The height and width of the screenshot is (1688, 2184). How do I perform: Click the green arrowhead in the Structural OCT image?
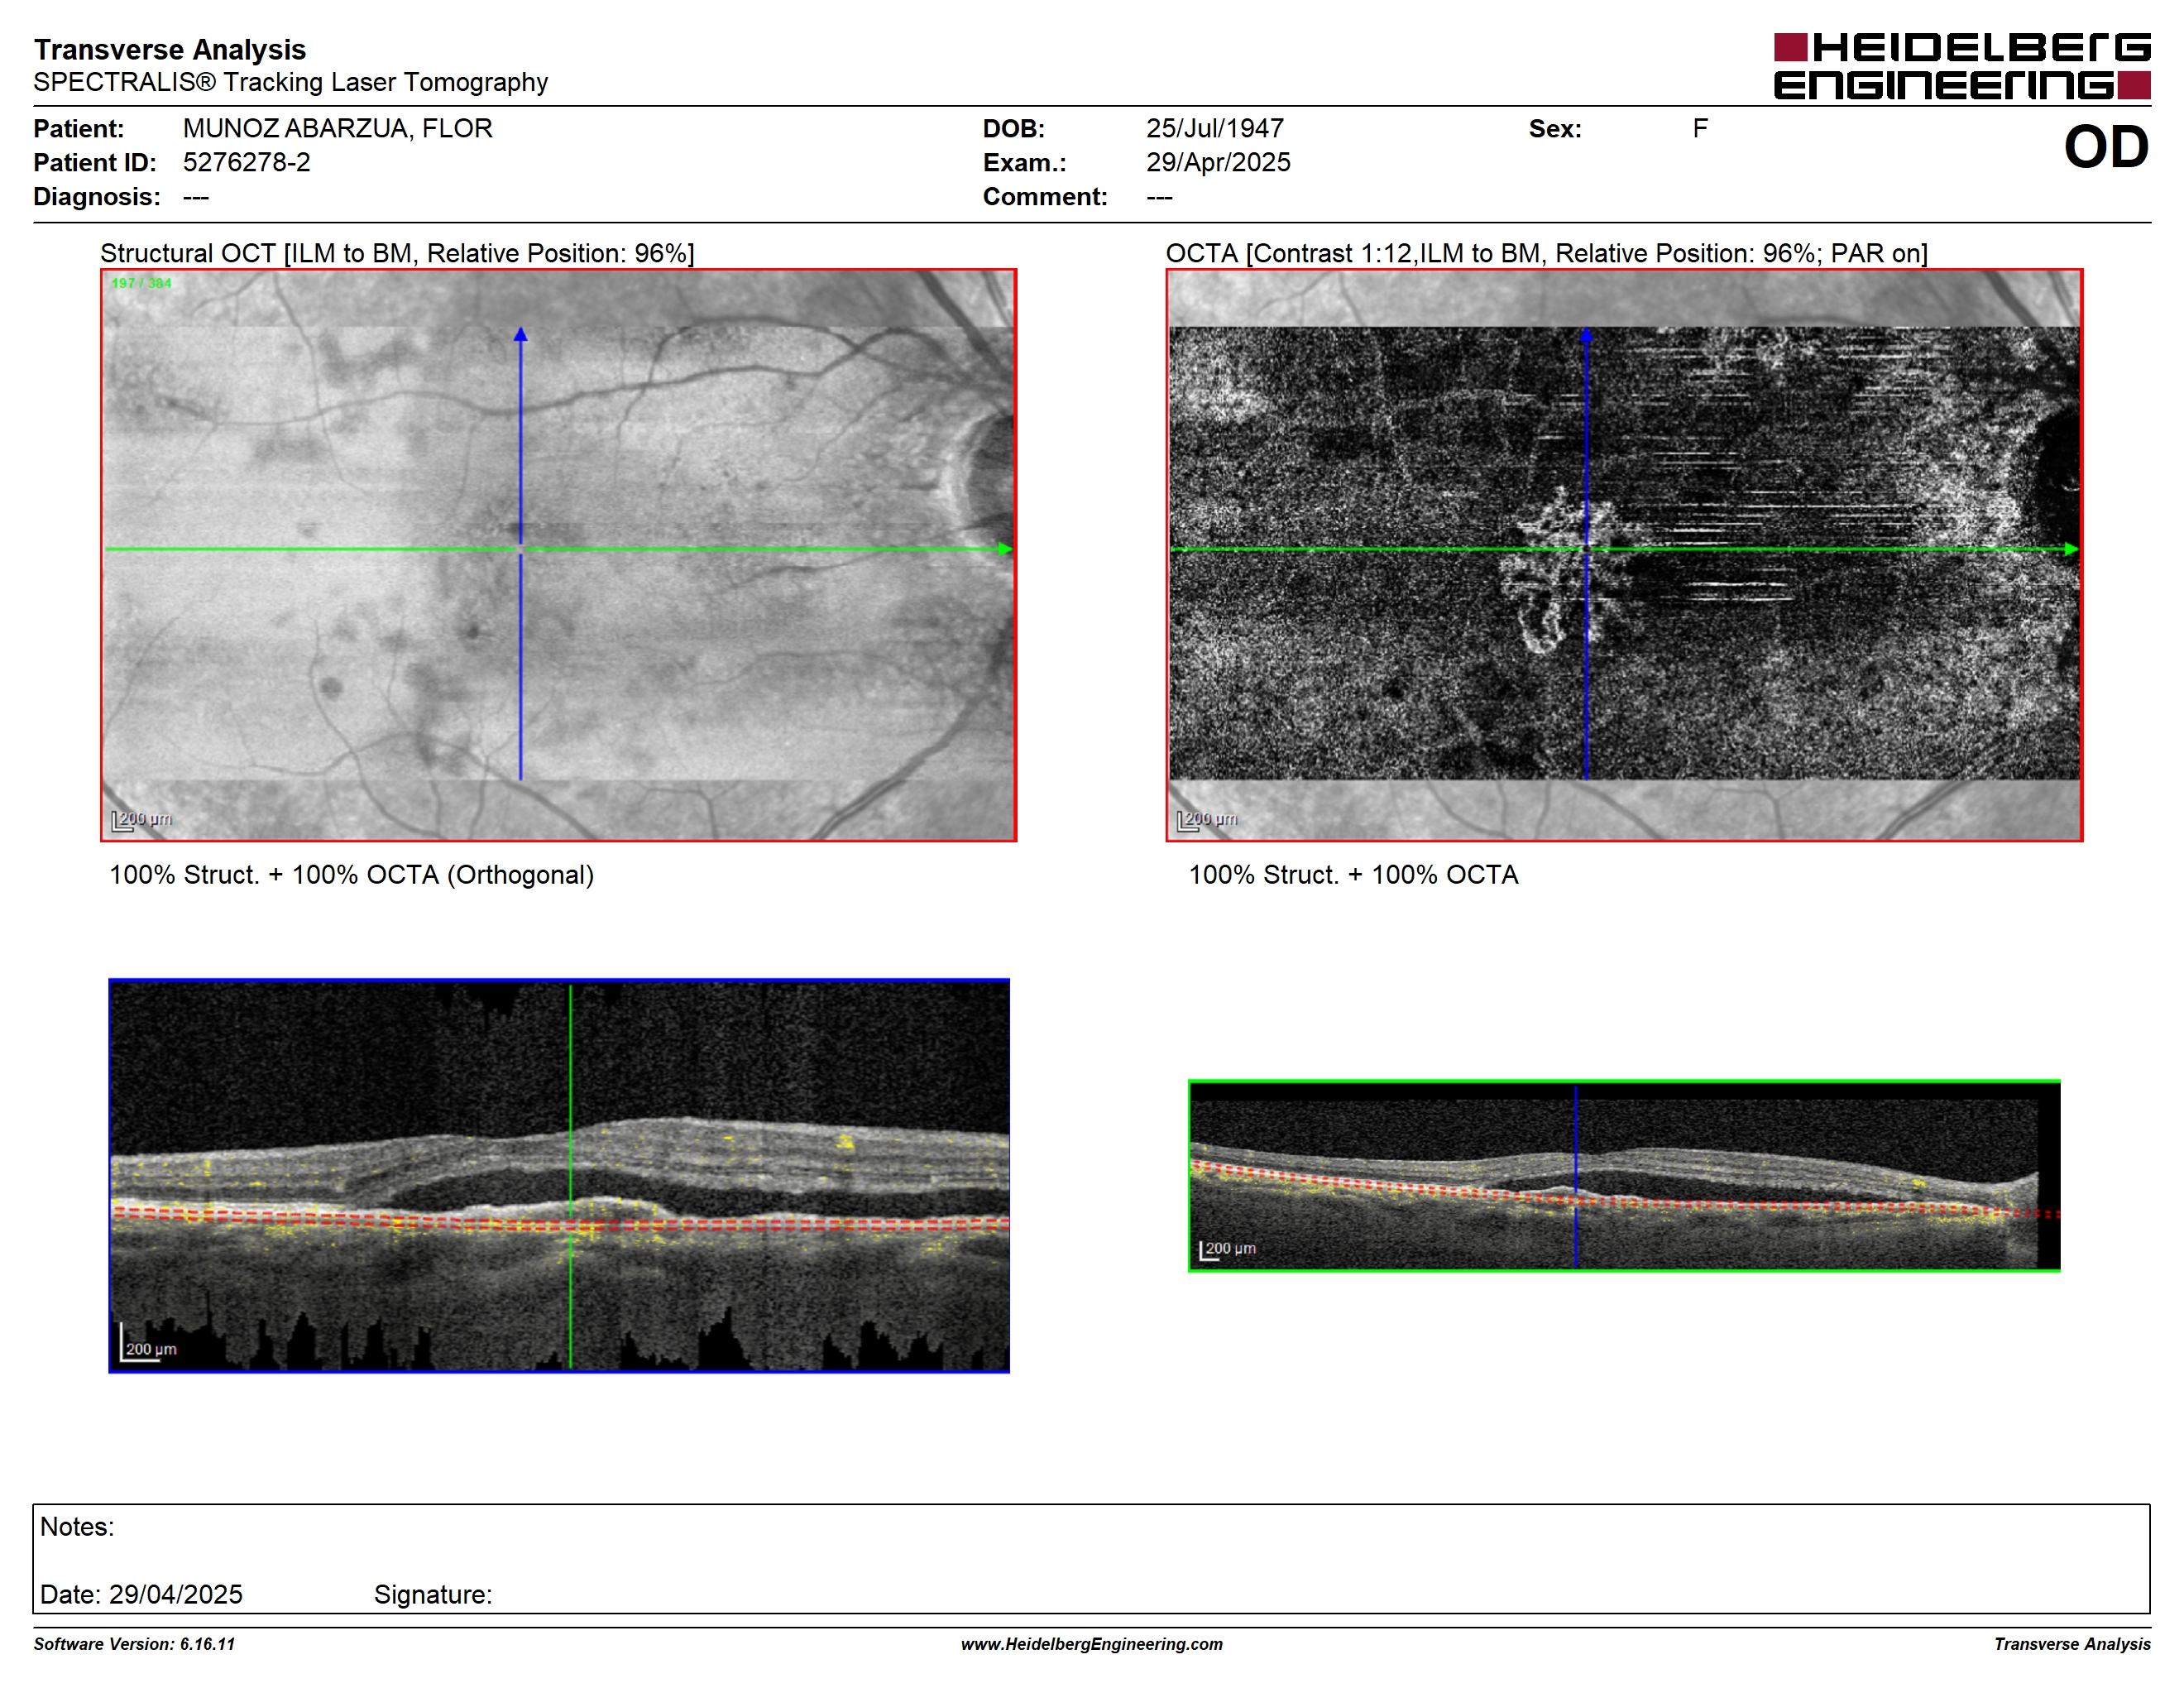[x=1005, y=549]
